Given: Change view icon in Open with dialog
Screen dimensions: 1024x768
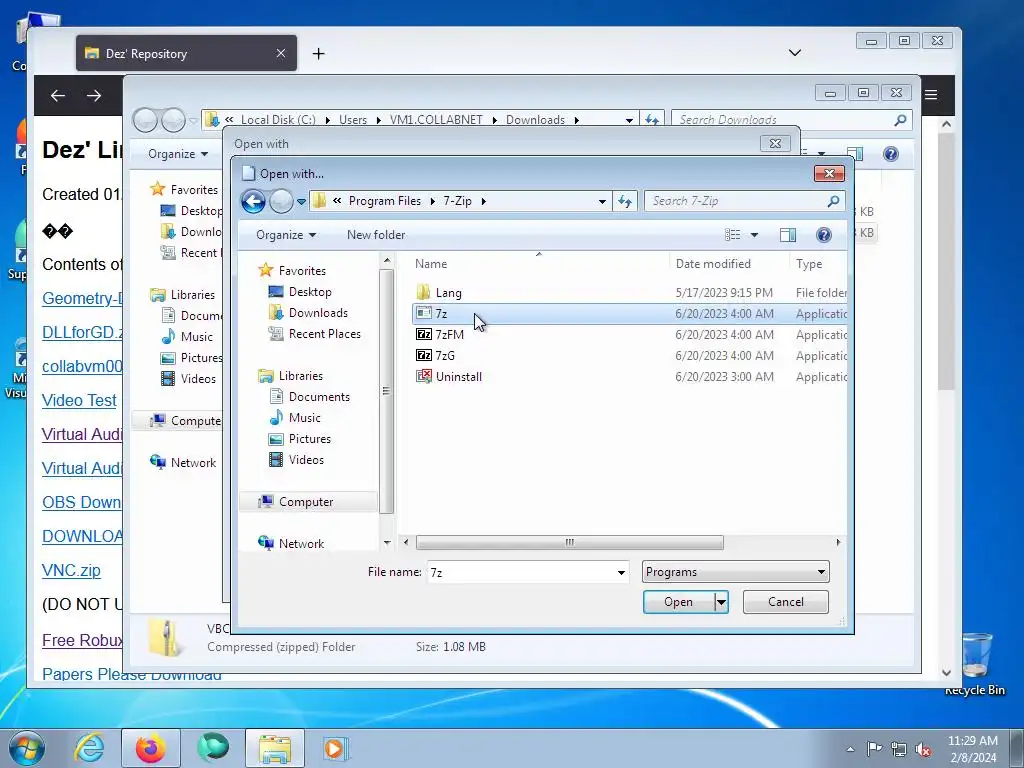Looking at the screenshot, I should [733, 234].
